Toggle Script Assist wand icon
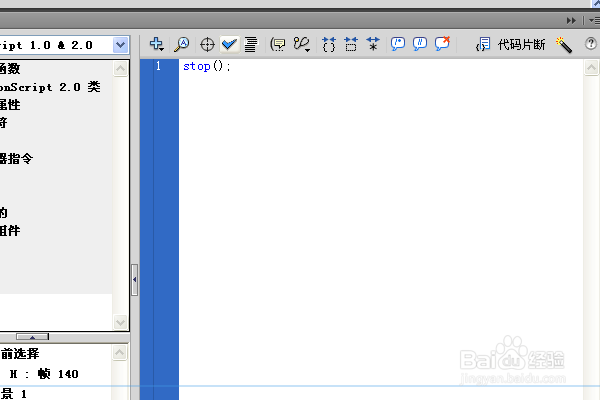 point(564,45)
